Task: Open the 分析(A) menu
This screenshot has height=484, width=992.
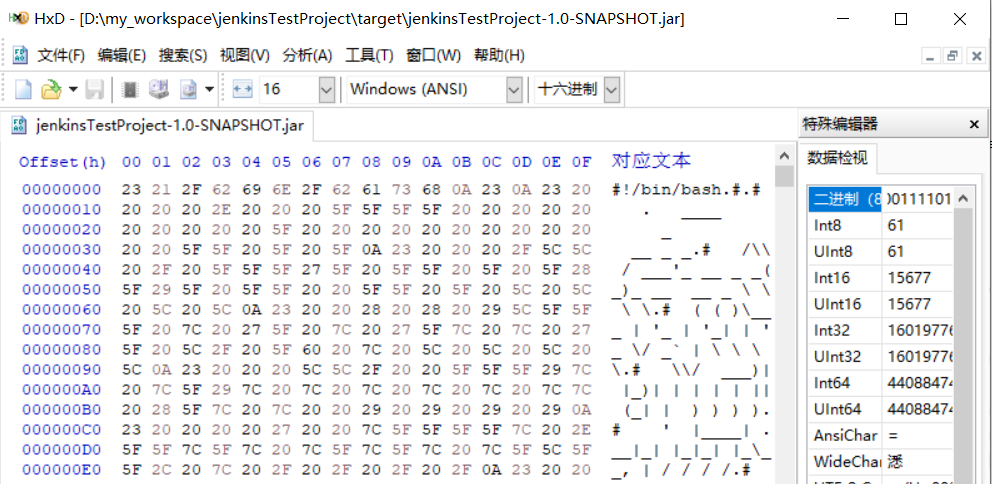Action: [x=307, y=55]
